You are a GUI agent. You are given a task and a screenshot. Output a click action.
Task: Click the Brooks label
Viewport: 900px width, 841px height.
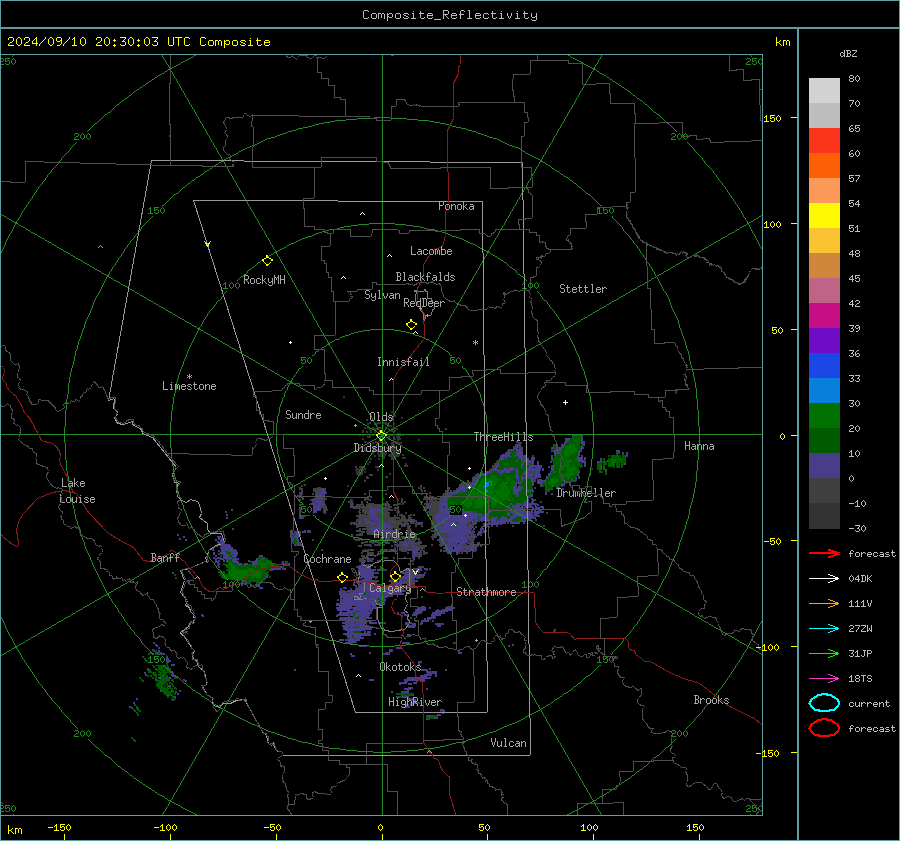pos(711,700)
